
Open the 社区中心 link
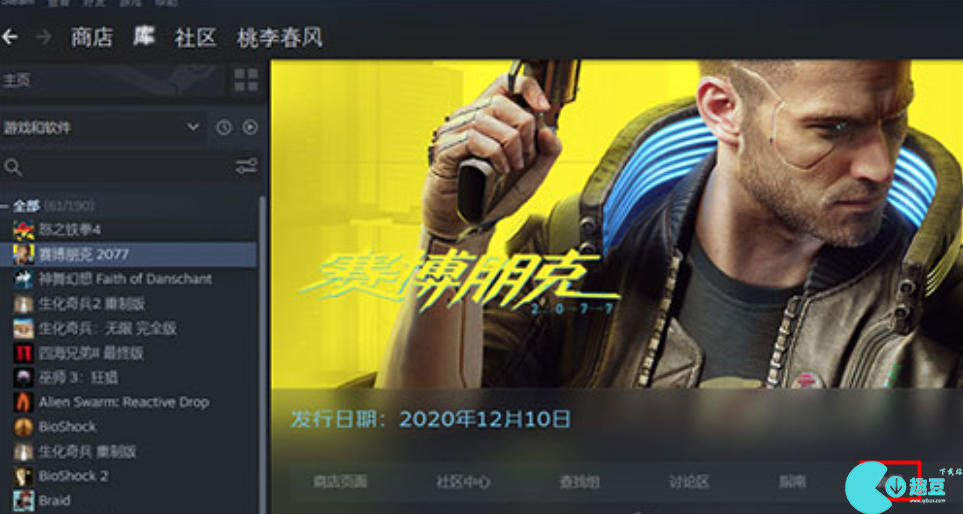click(463, 482)
